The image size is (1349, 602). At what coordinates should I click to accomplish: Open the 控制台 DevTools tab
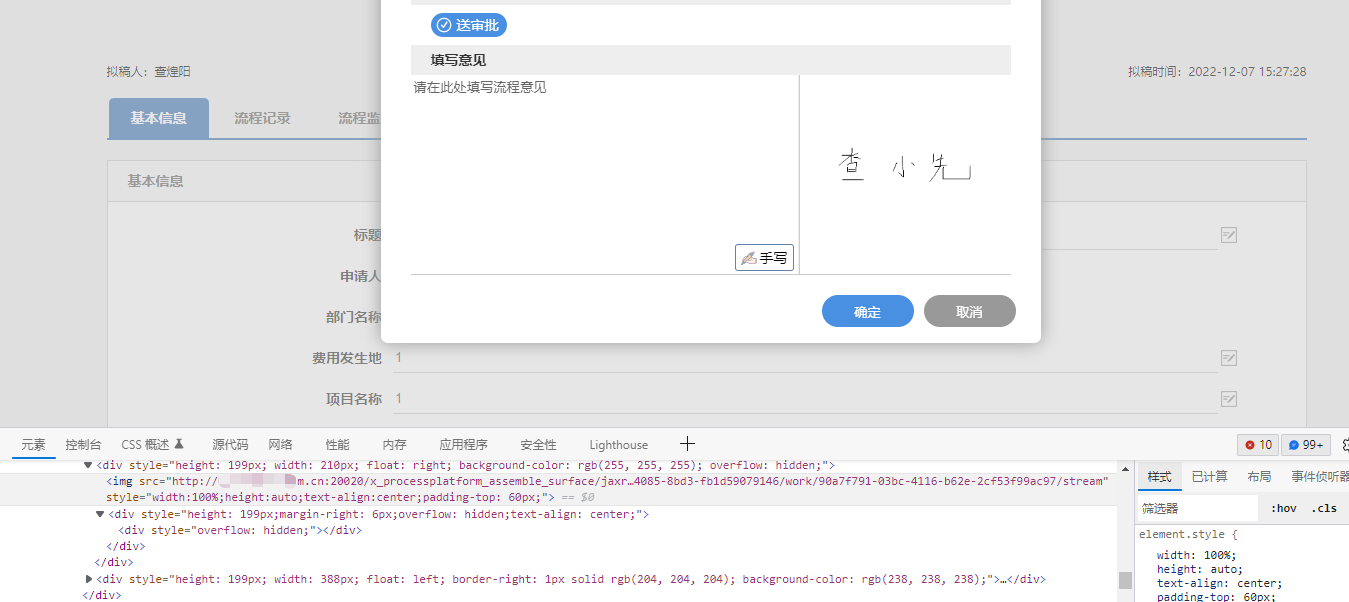pos(83,445)
